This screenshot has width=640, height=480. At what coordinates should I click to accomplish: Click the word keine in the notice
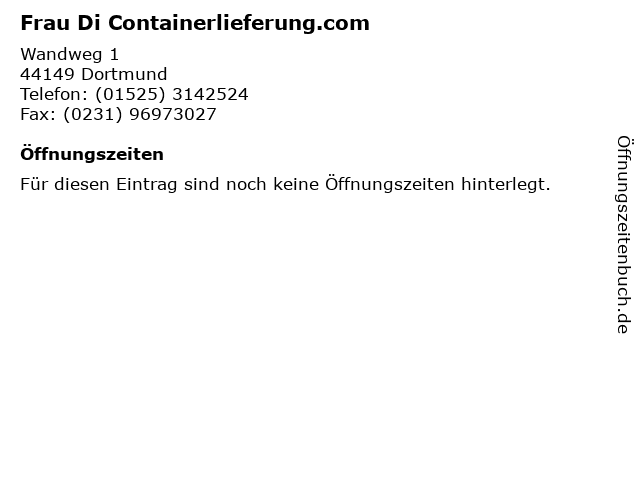click(296, 184)
